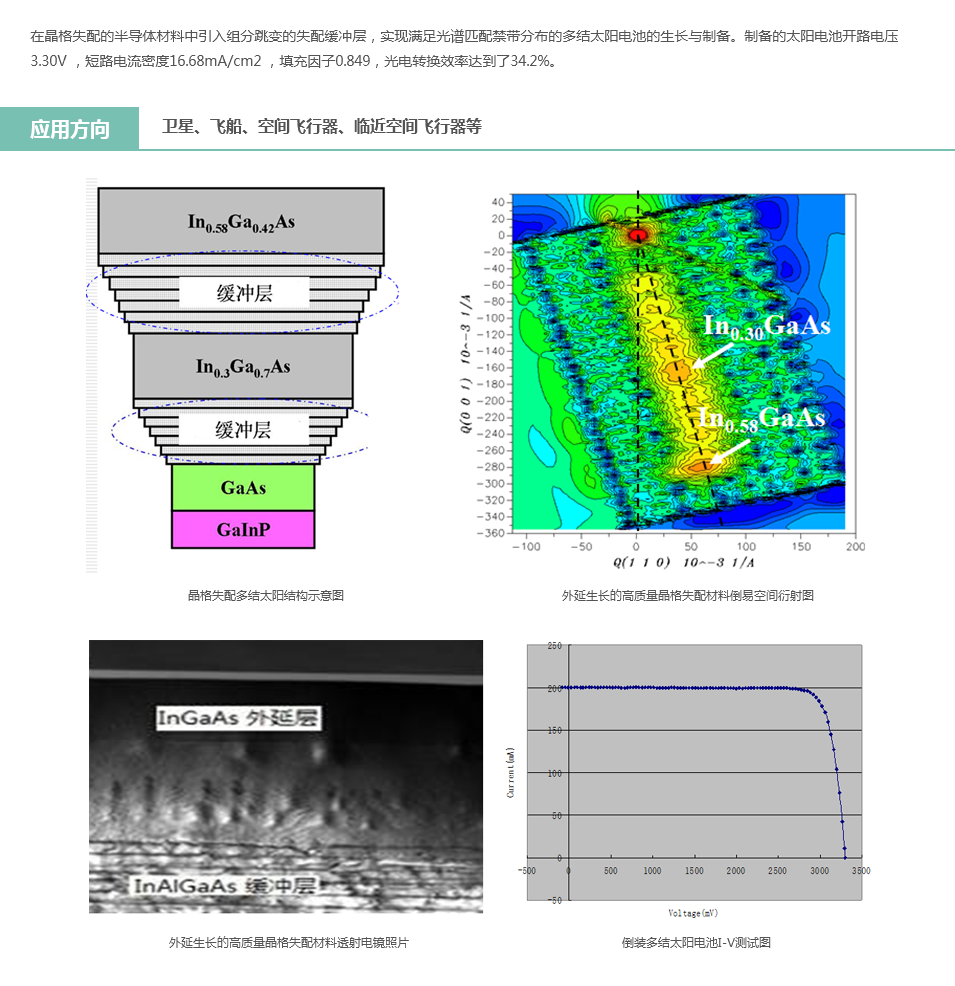955x986 pixels.
Task: Click the Q(1 1 0) axis label
Action: tap(683, 562)
